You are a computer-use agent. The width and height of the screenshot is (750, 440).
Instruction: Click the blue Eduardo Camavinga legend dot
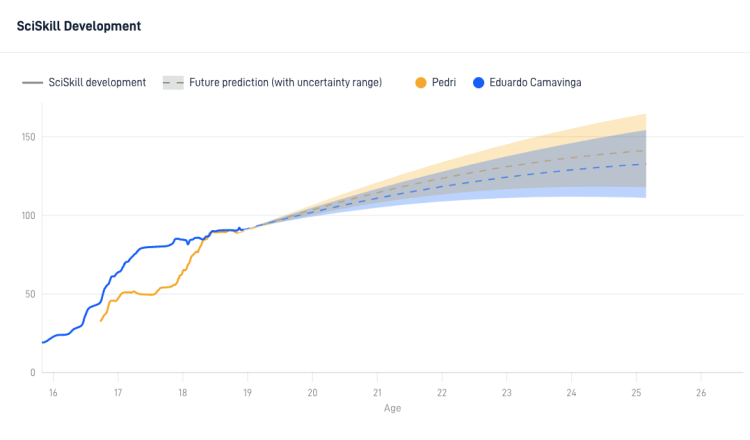478,83
